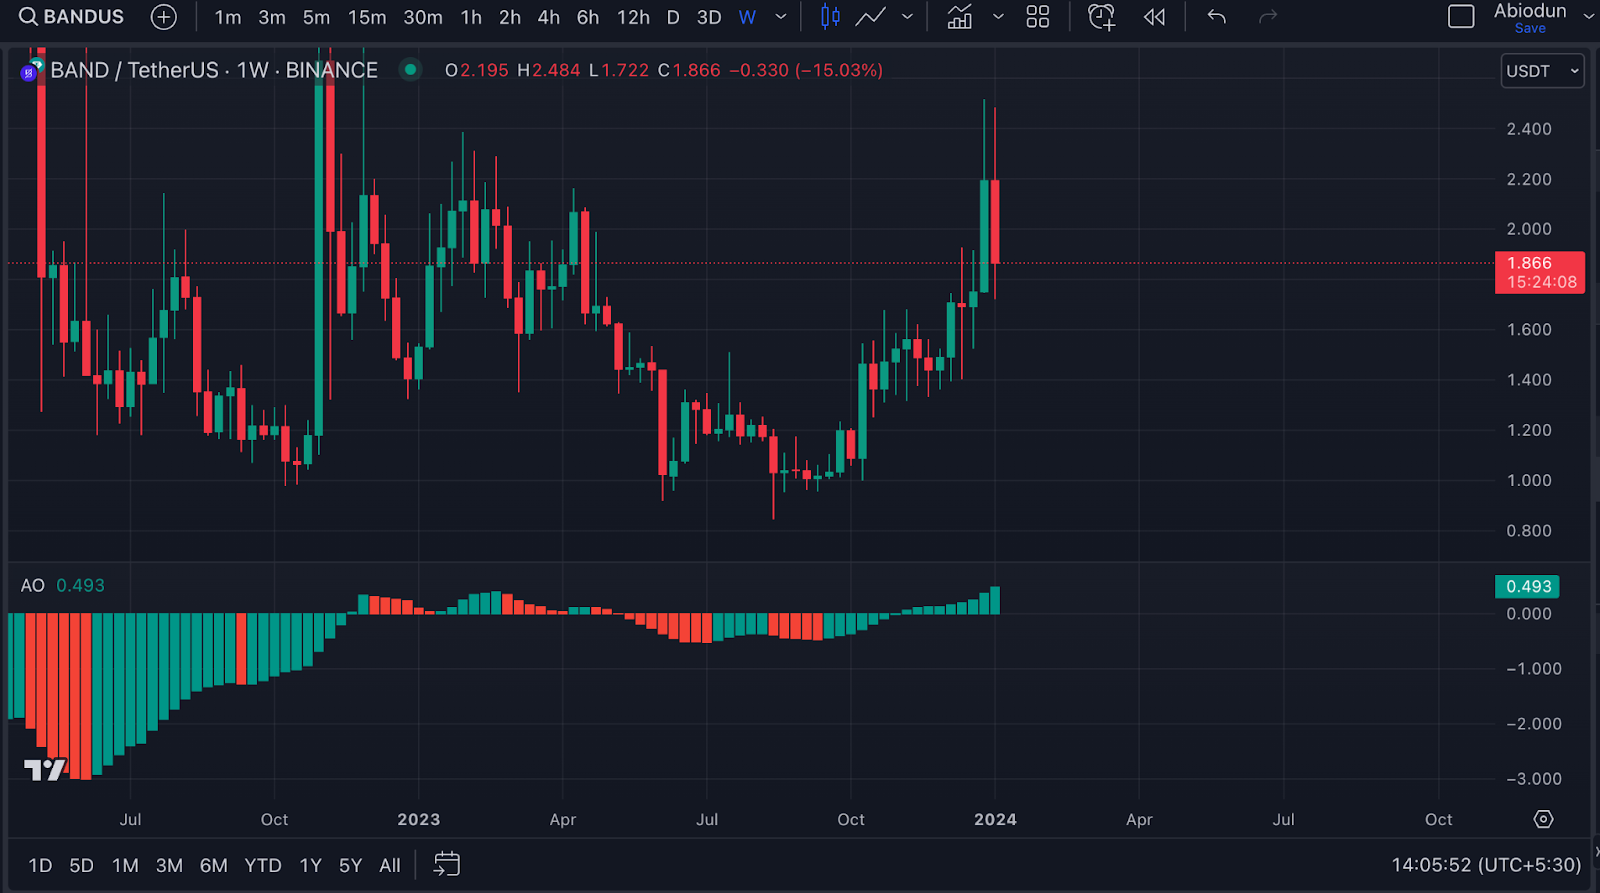Viewport: 1600px width, 893px height.
Task: Switch to the 6h timeframe
Action: [x=588, y=17]
